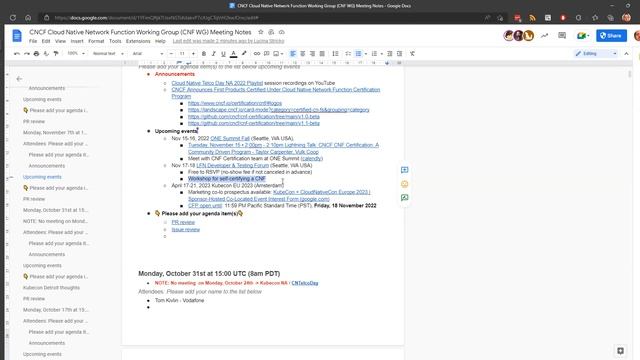Reload the browser page
The width and height of the screenshot is (640, 360).
(13, 18)
